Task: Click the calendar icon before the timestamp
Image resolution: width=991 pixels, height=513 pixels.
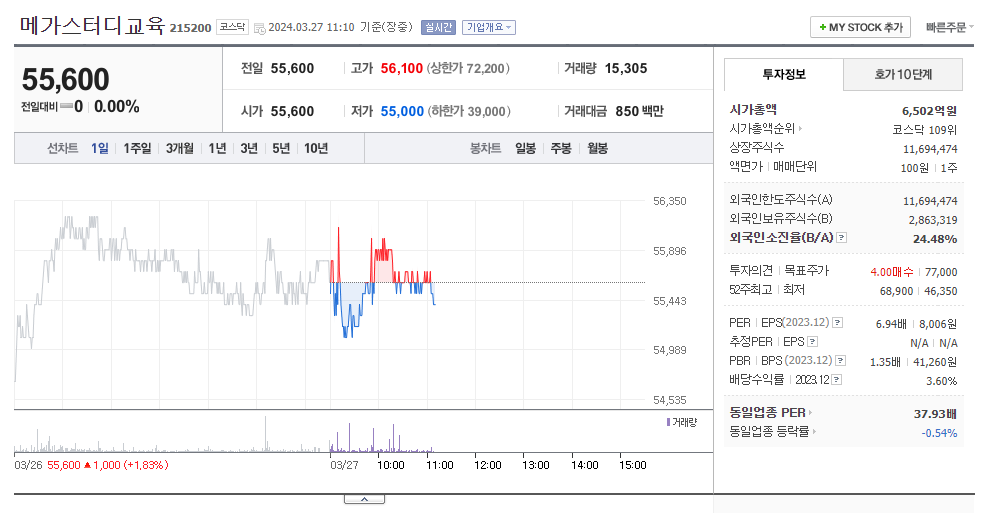Action: [x=259, y=28]
